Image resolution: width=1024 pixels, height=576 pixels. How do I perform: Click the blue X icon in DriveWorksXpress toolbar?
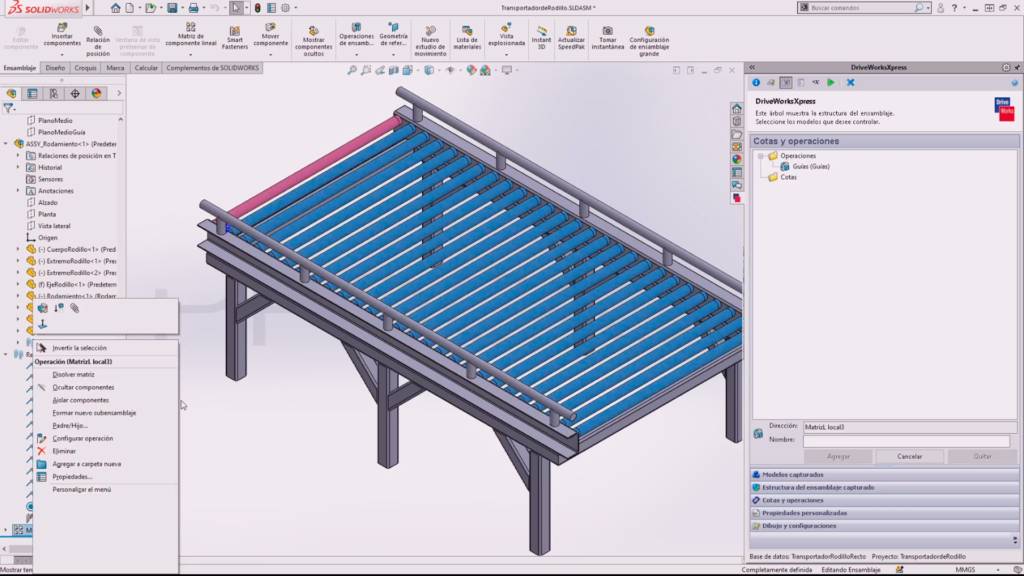850,83
